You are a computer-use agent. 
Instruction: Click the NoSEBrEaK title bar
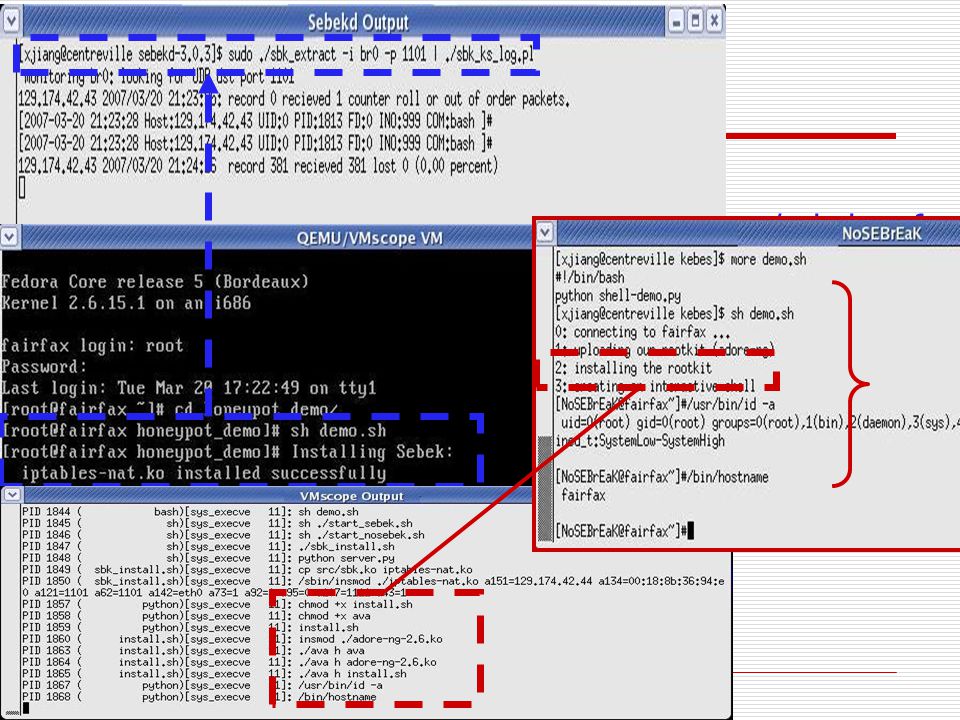coord(881,233)
